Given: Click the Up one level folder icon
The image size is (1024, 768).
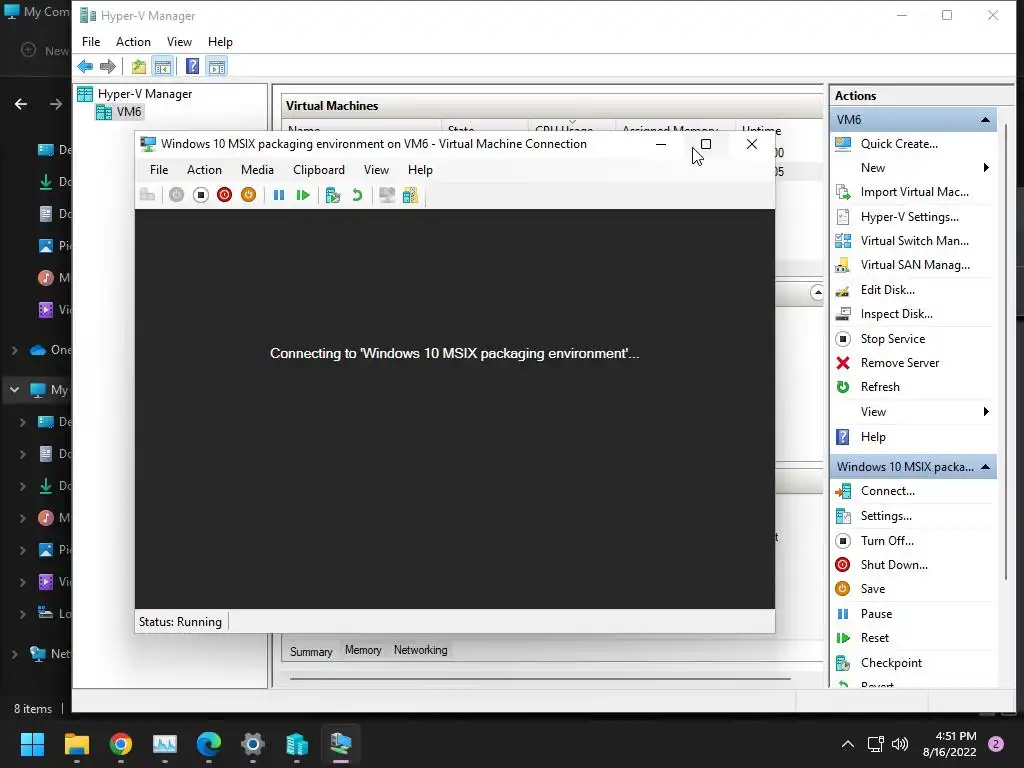Looking at the screenshot, I should (x=138, y=66).
